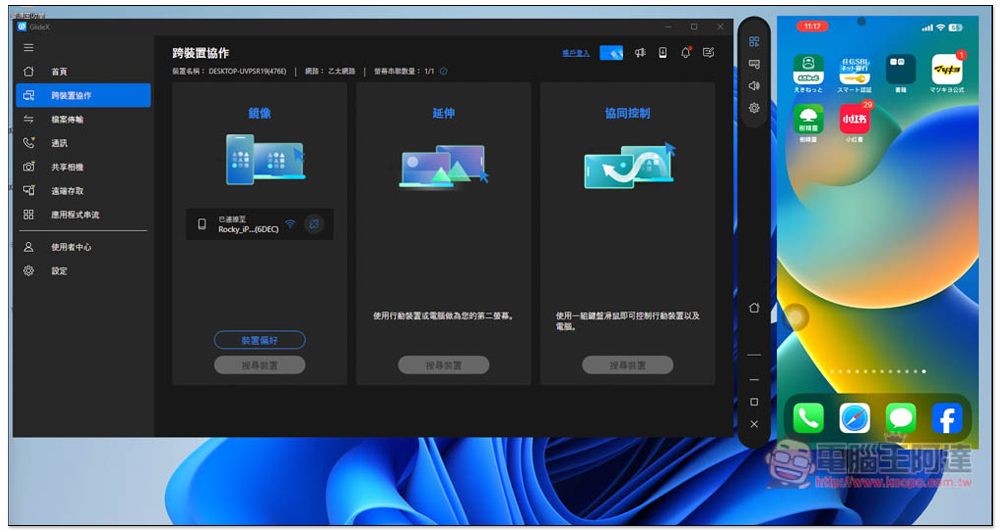Screen dimensions: 1000x532
Task: Click the disconnect icon beside Rocky_iP device
Action: coord(314,224)
